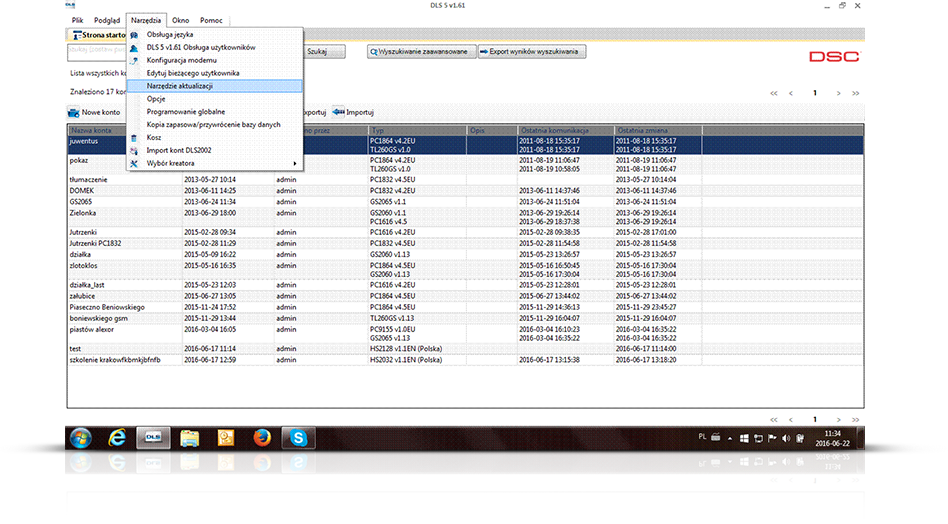Sort by the Opis column header
This screenshot has height=524, width=948.
492,131
